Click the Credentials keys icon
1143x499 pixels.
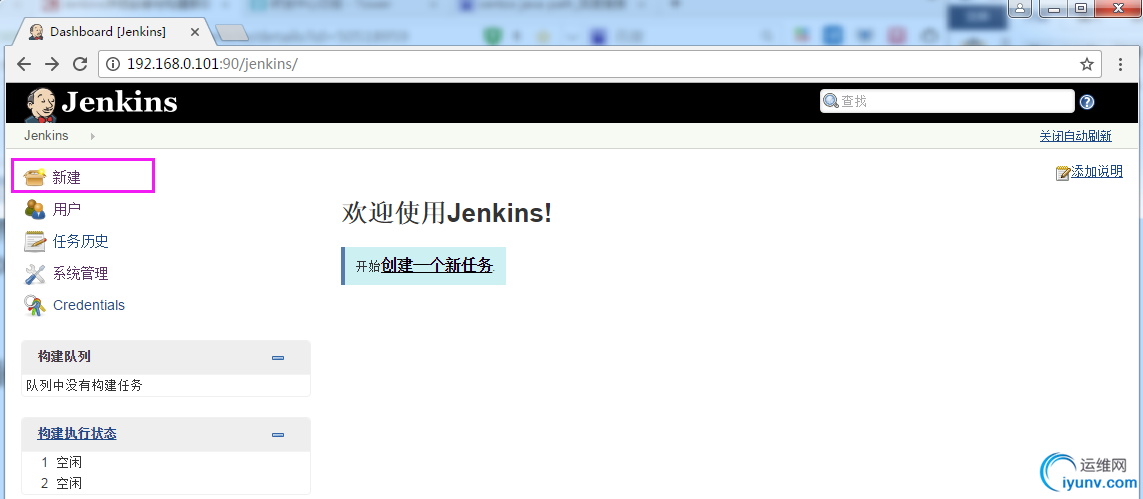point(35,305)
